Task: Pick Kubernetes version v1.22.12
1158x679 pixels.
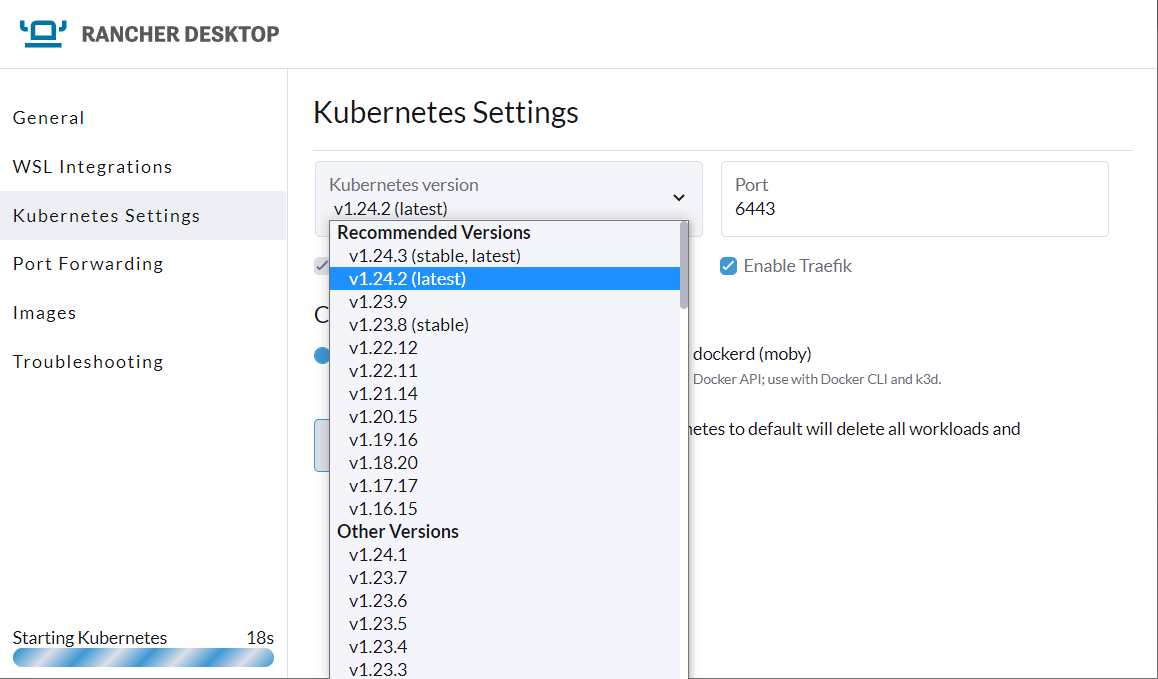Action: [x=504, y=347]
